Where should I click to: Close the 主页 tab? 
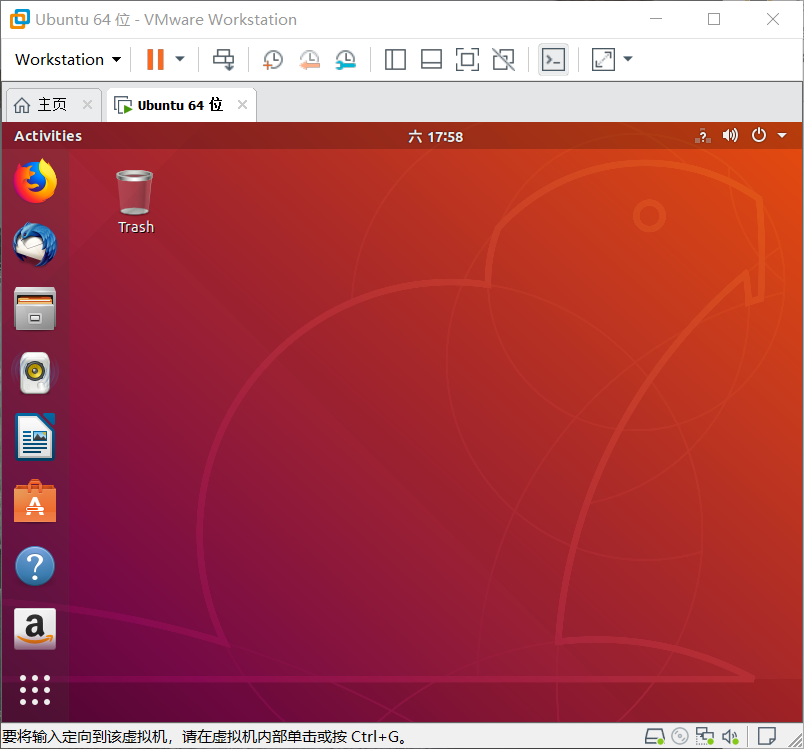tap(88, 105)
